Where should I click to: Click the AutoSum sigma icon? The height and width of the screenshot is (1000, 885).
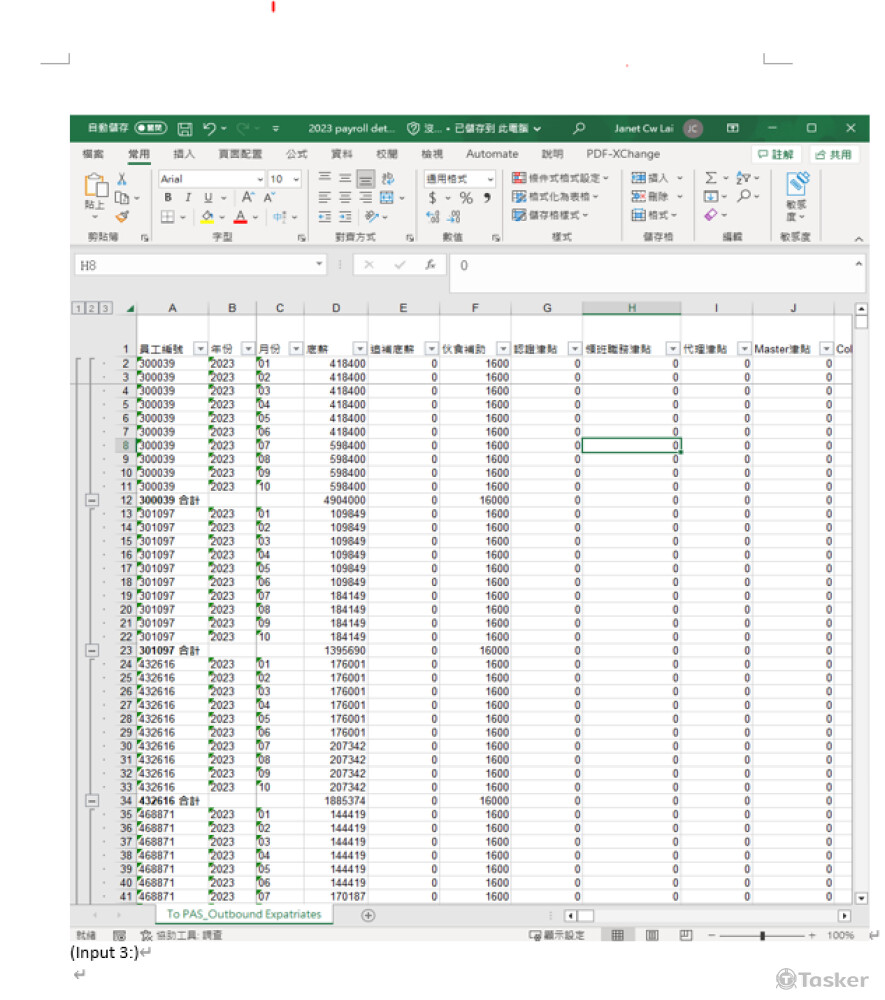coord(711,178)
